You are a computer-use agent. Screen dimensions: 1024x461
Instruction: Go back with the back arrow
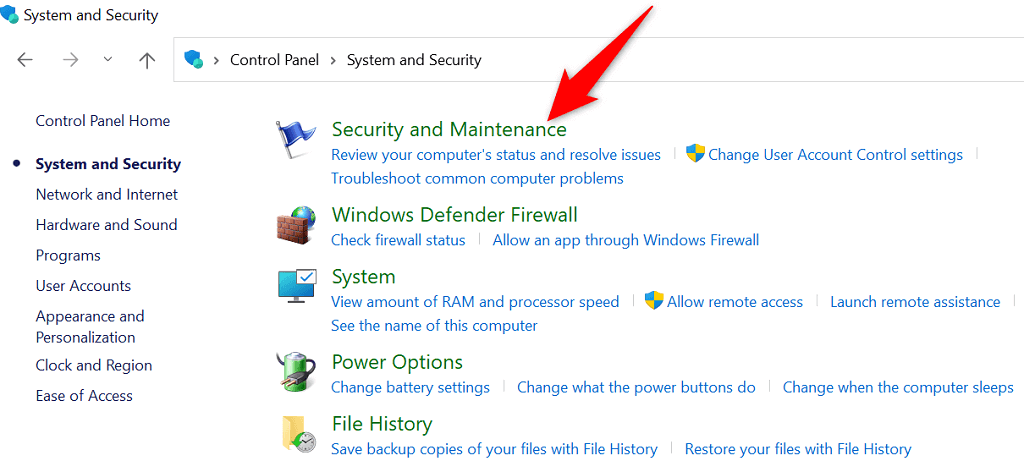[x=26, y=60]
